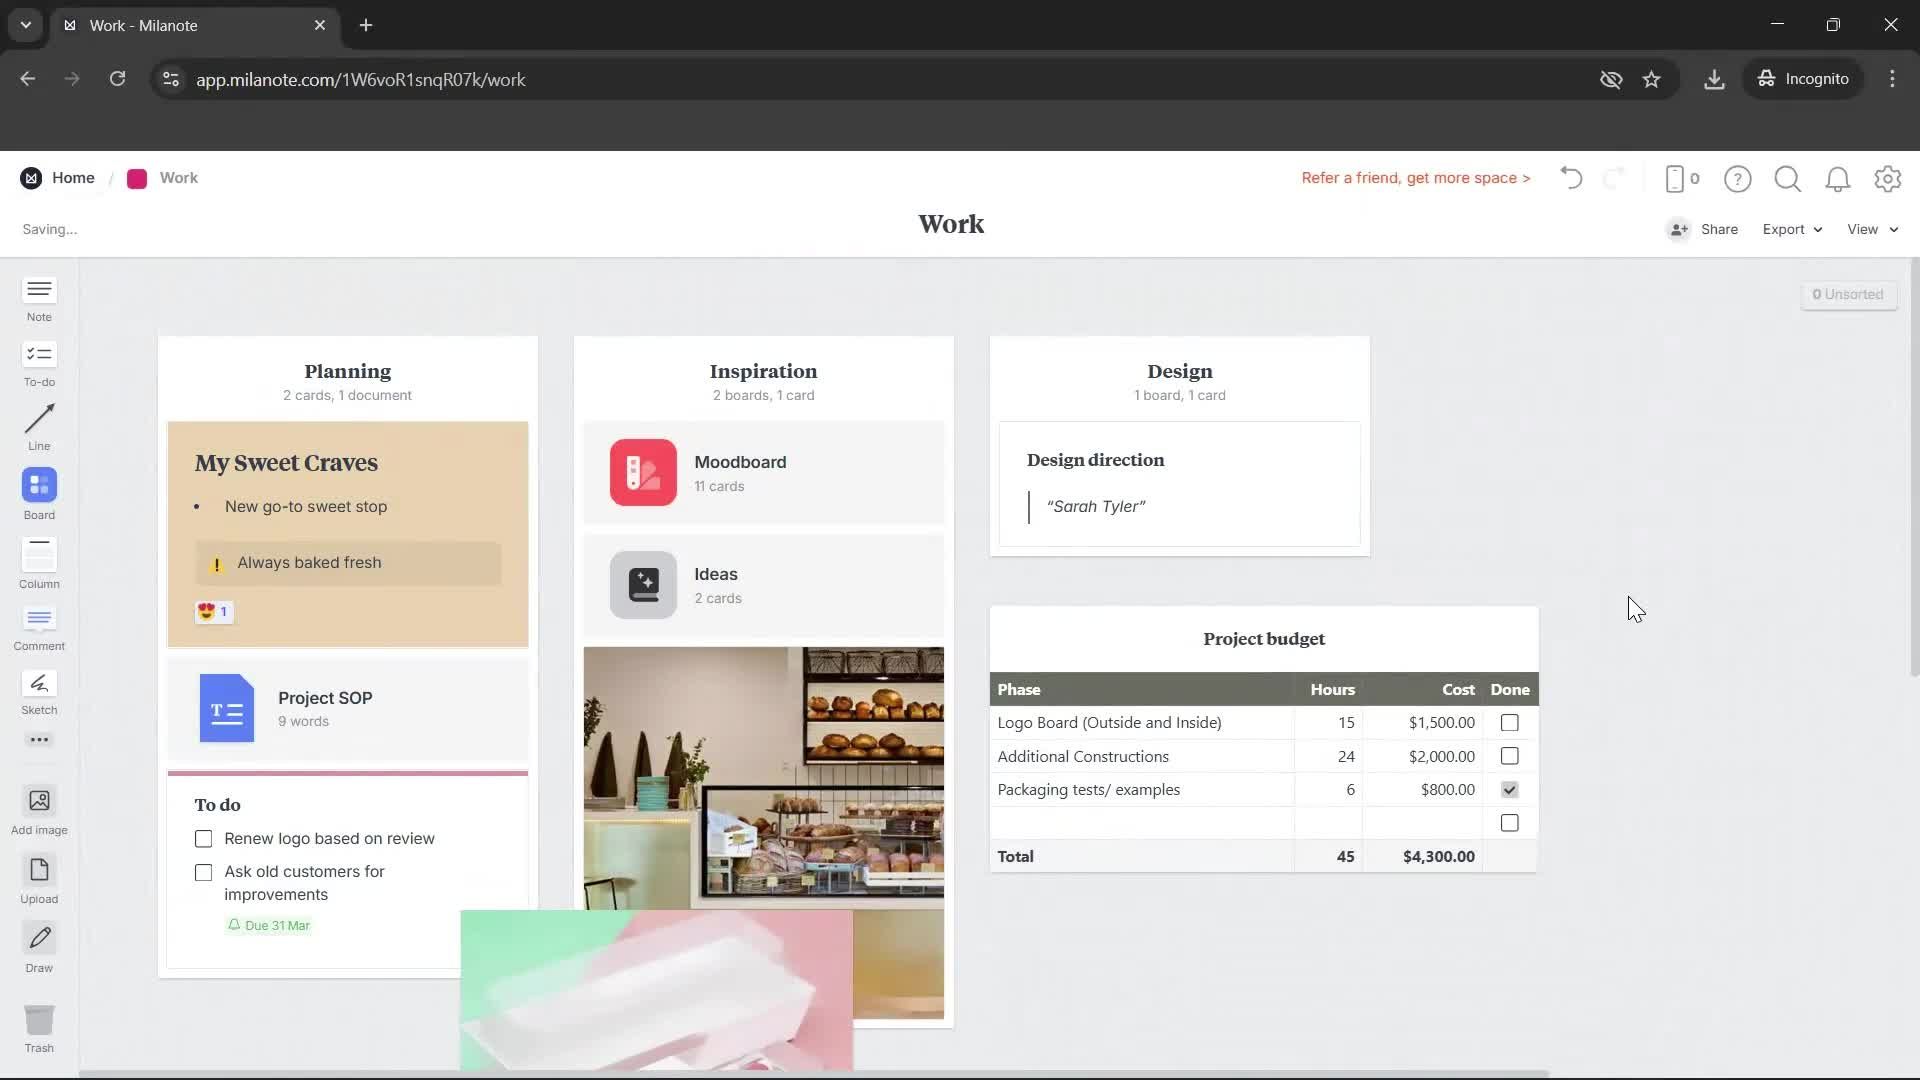Check 'Renew logo based on review' task
Viewport: 1920px width, 1080px height.
coord(203,839)
